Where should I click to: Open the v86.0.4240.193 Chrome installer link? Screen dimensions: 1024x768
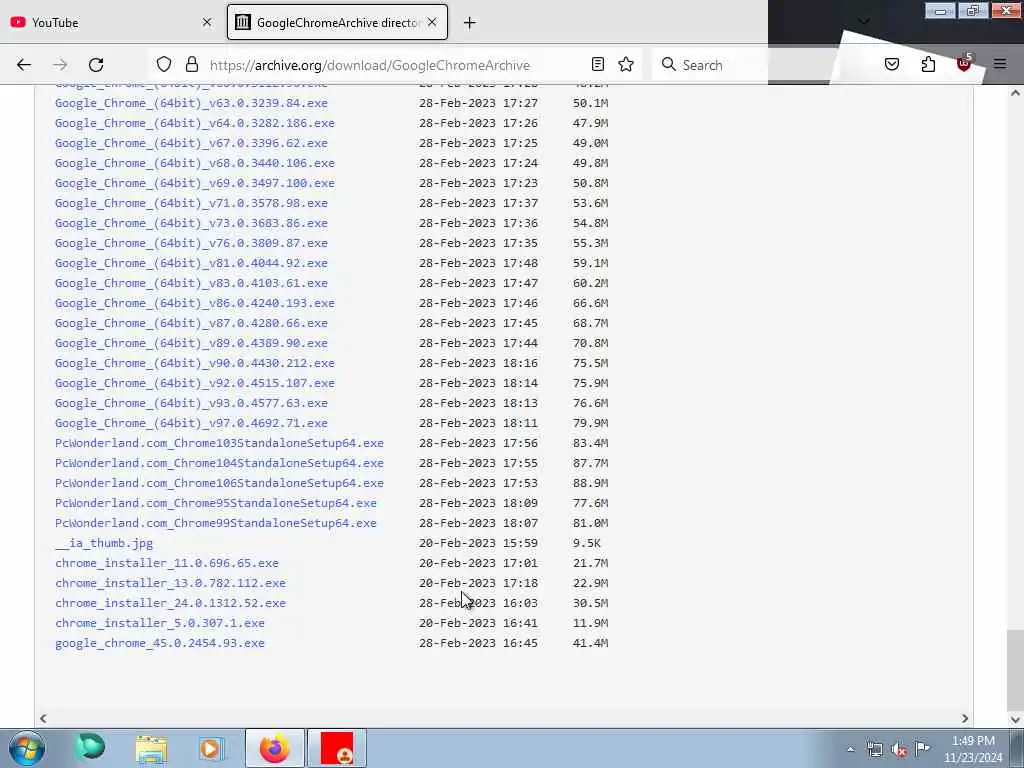pyautogui.click(x=195, y=303)
